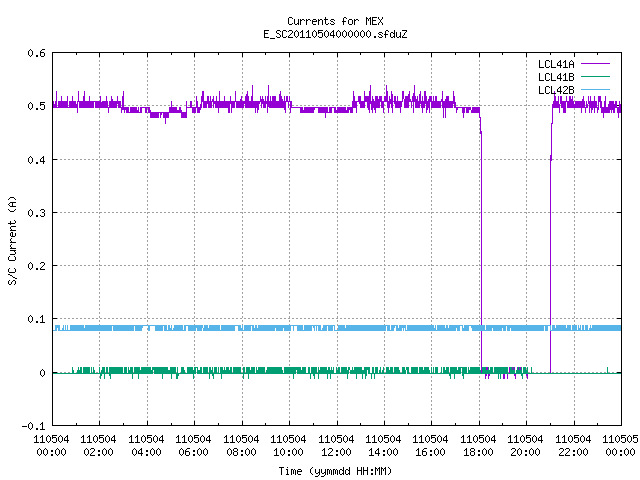Click the 14:00 time tick label
This screenshot has height=480, width=640.
click(x=383, y=452)
